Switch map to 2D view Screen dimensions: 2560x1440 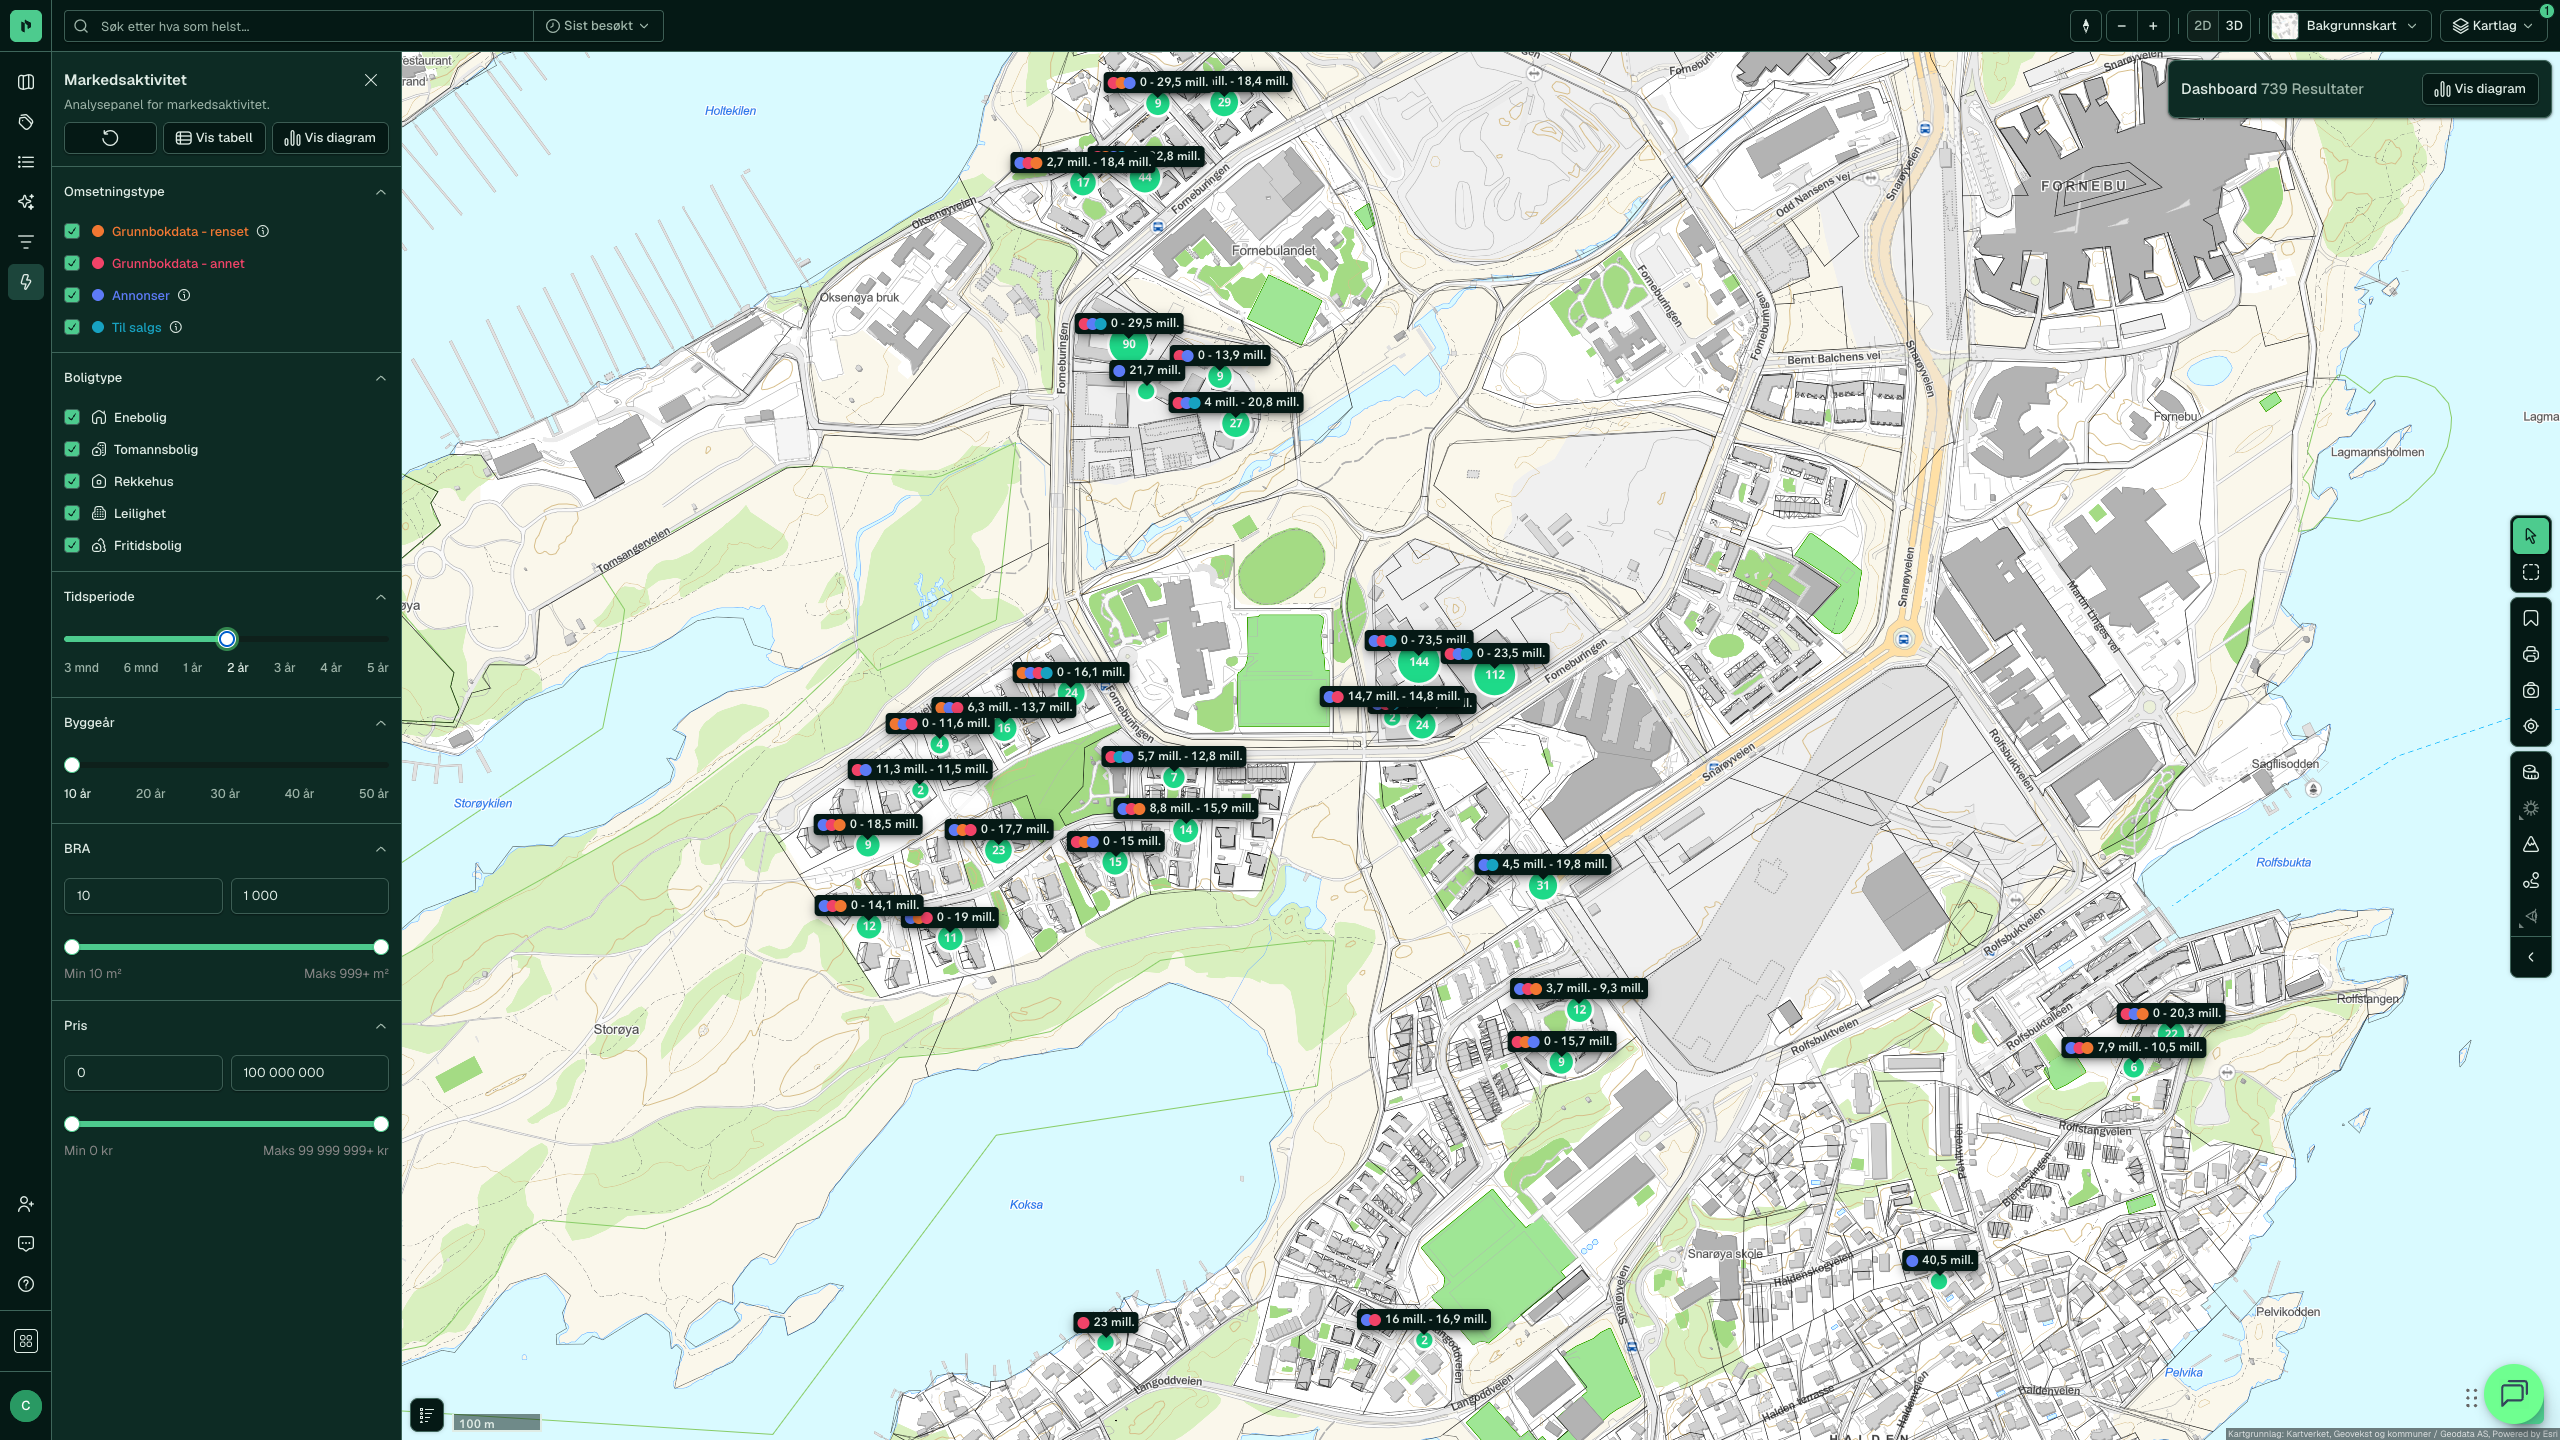point(2202,26)
